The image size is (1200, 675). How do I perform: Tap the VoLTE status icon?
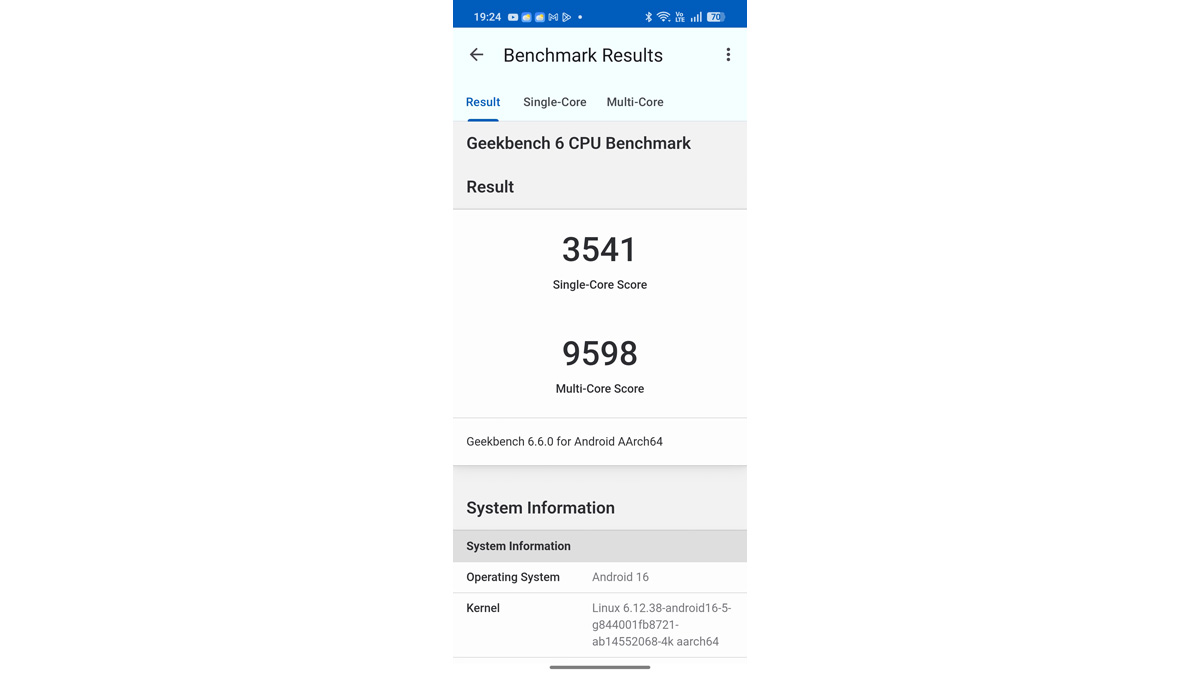pyautogui.click(x=680, y=17)
